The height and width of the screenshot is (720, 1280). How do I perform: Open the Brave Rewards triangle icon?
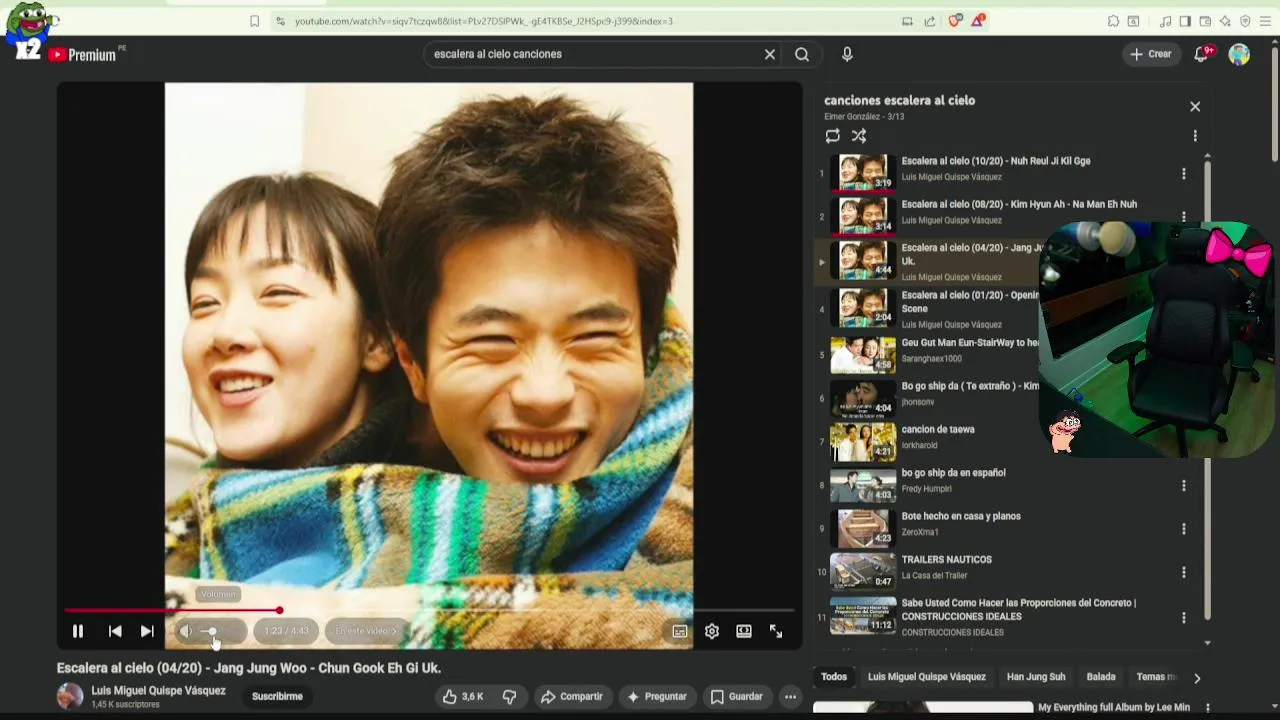[978, 20]
